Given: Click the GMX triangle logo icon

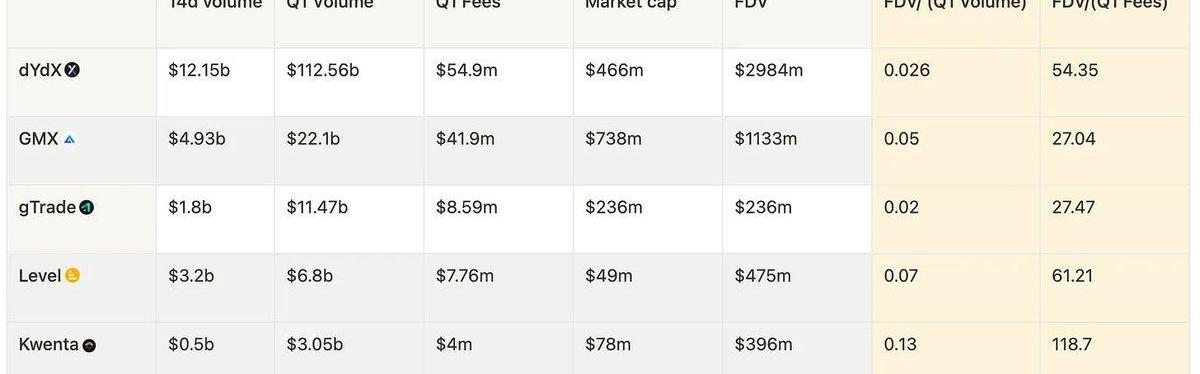Looking at the screenshot, I should click(x=69, y=139).
